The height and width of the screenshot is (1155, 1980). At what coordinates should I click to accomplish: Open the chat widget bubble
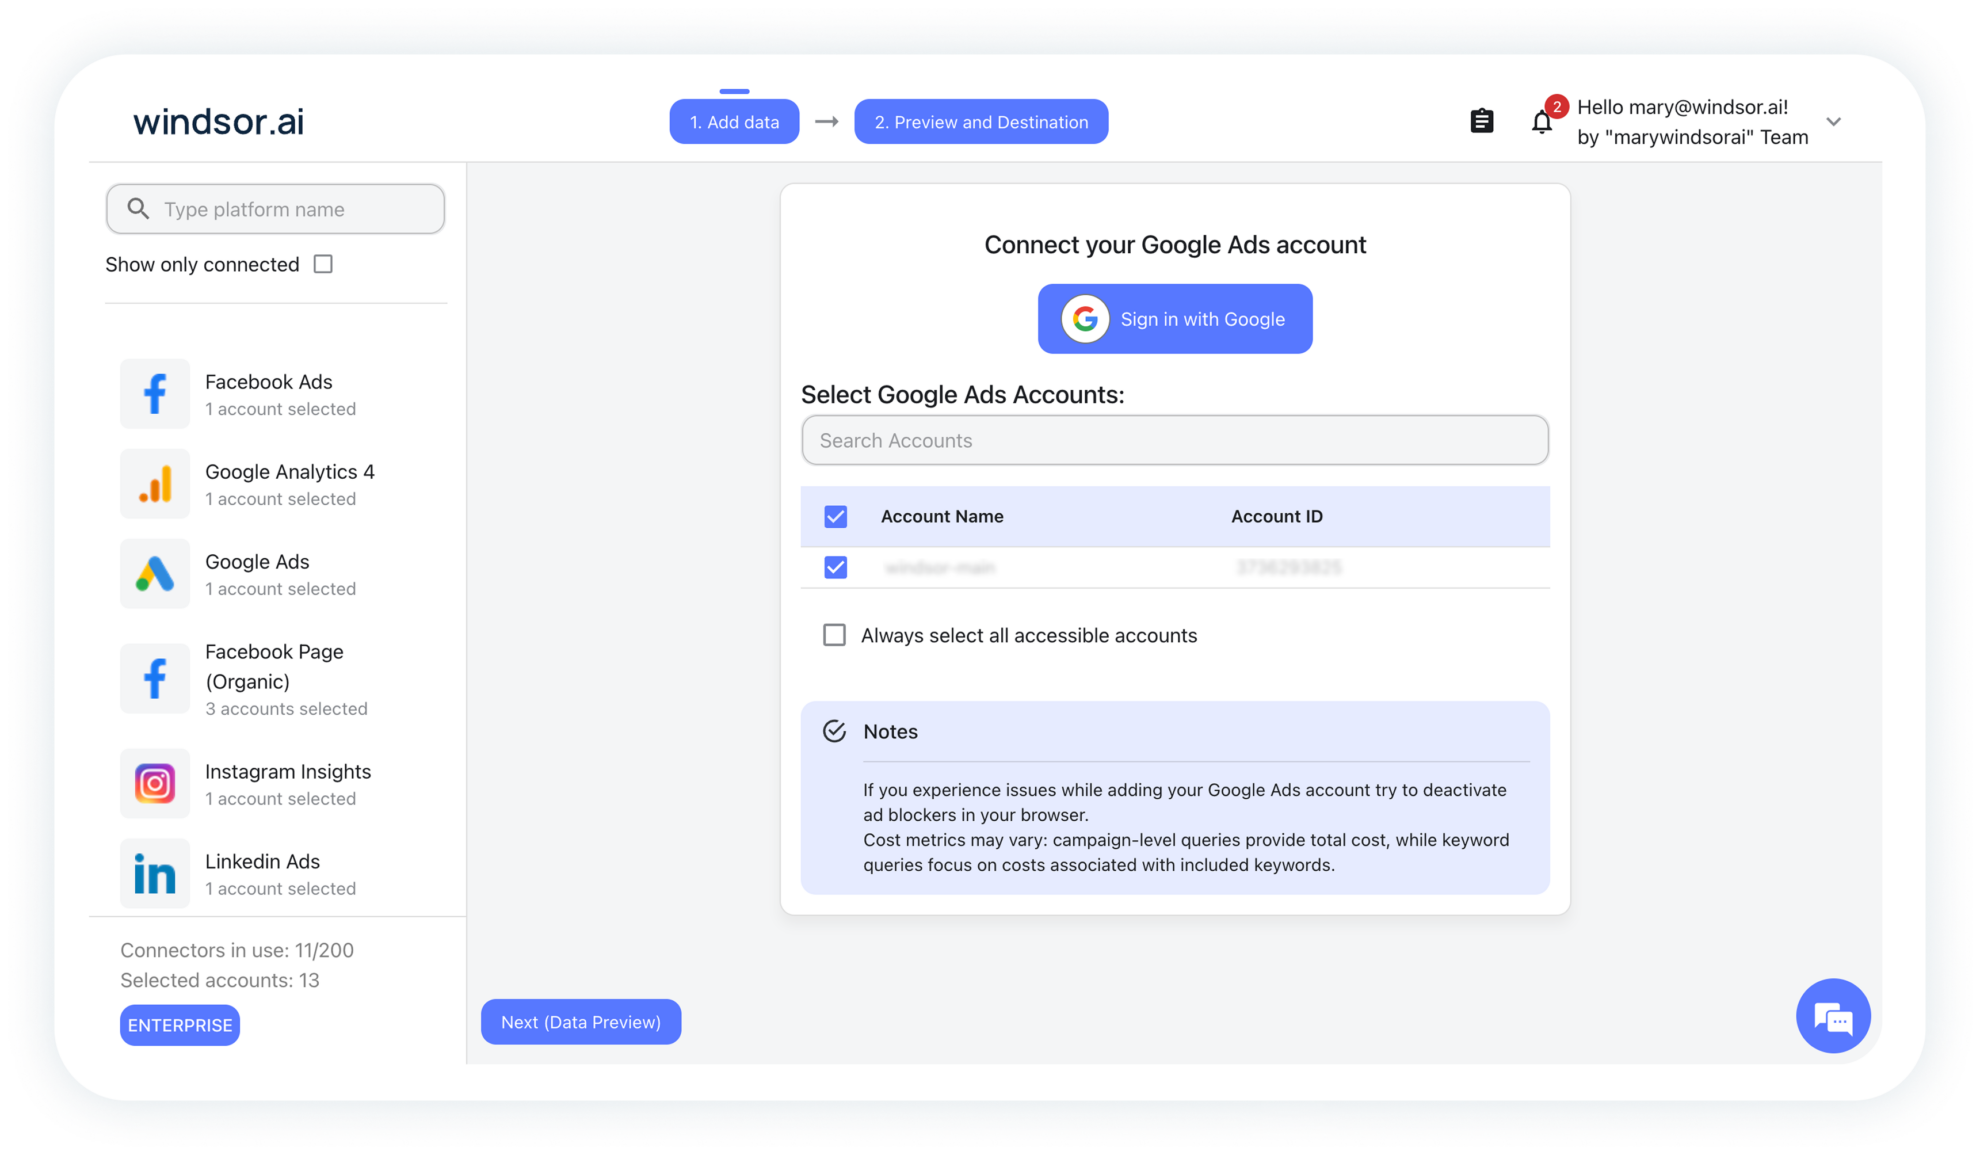click(1833, 1016)
